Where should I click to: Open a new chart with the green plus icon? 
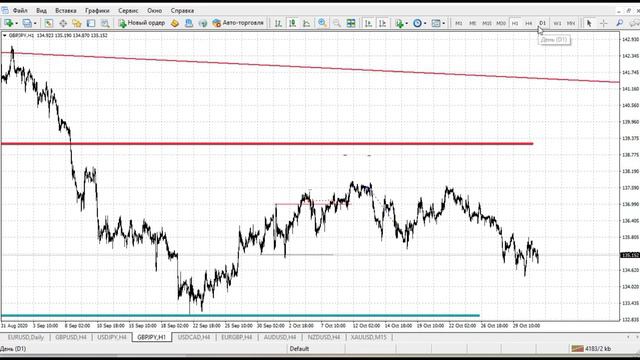[x=9, y=23]
